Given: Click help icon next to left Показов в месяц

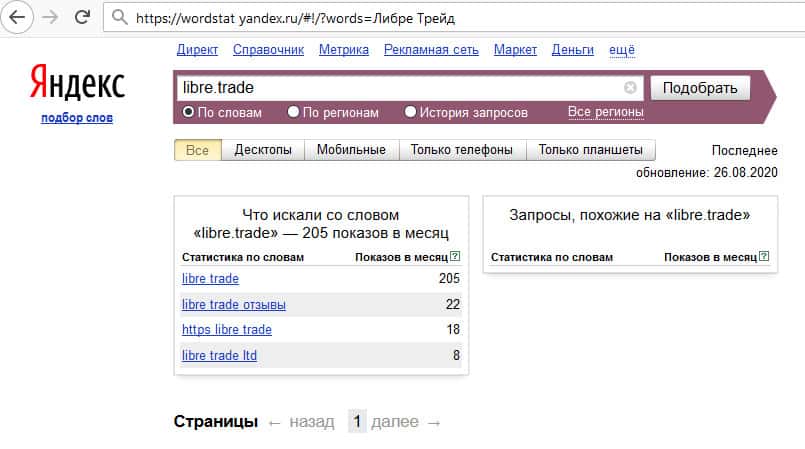Looking at the screenshot, I should [x=455, y=257].
